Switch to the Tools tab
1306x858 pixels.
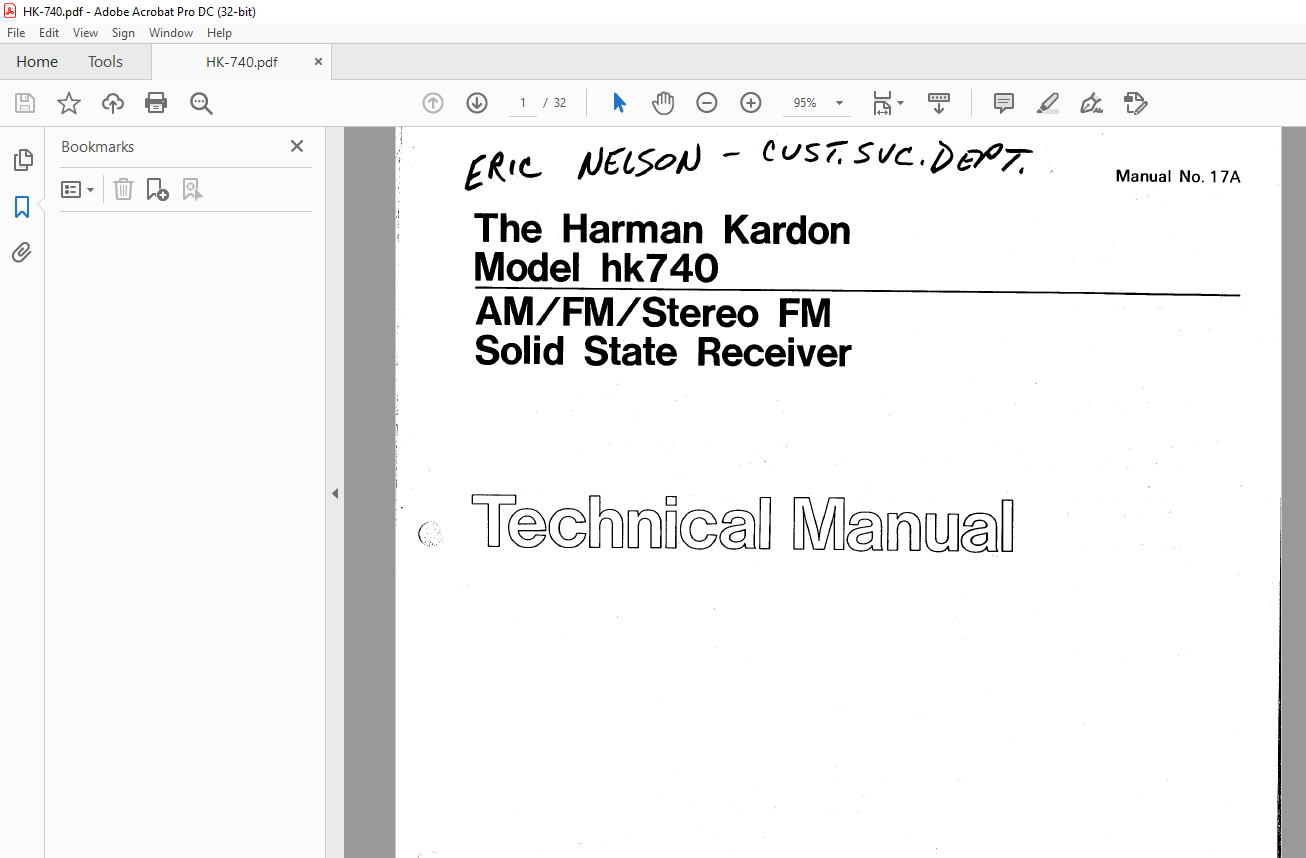tap(105, 62)
